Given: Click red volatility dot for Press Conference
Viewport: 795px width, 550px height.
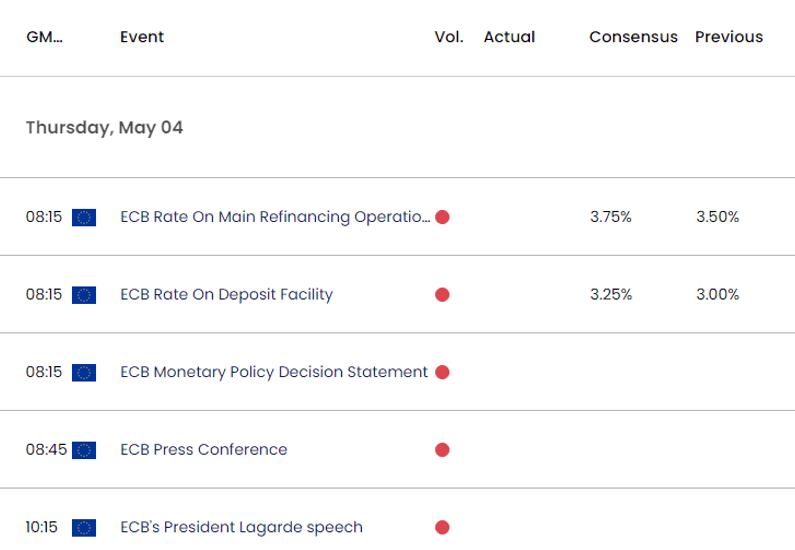Looking at the screenshot, I should click(x=442, y=450).
